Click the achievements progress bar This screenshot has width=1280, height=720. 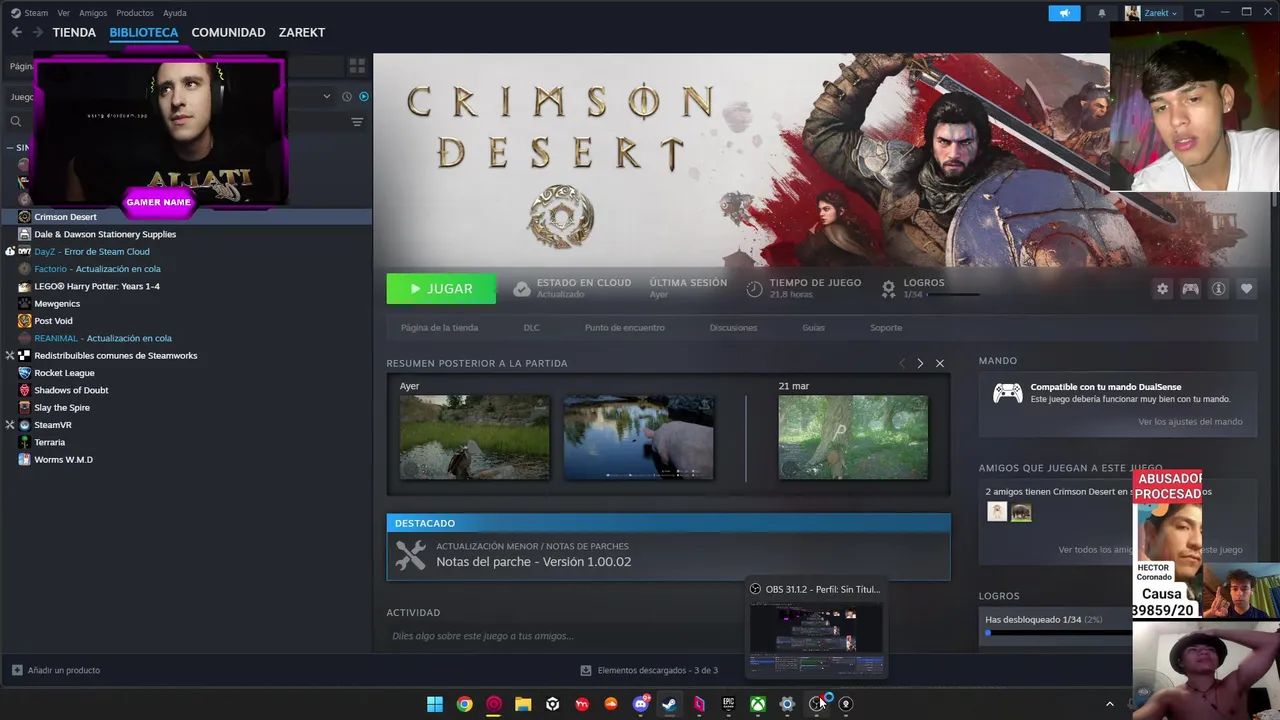pos(1058,632)
